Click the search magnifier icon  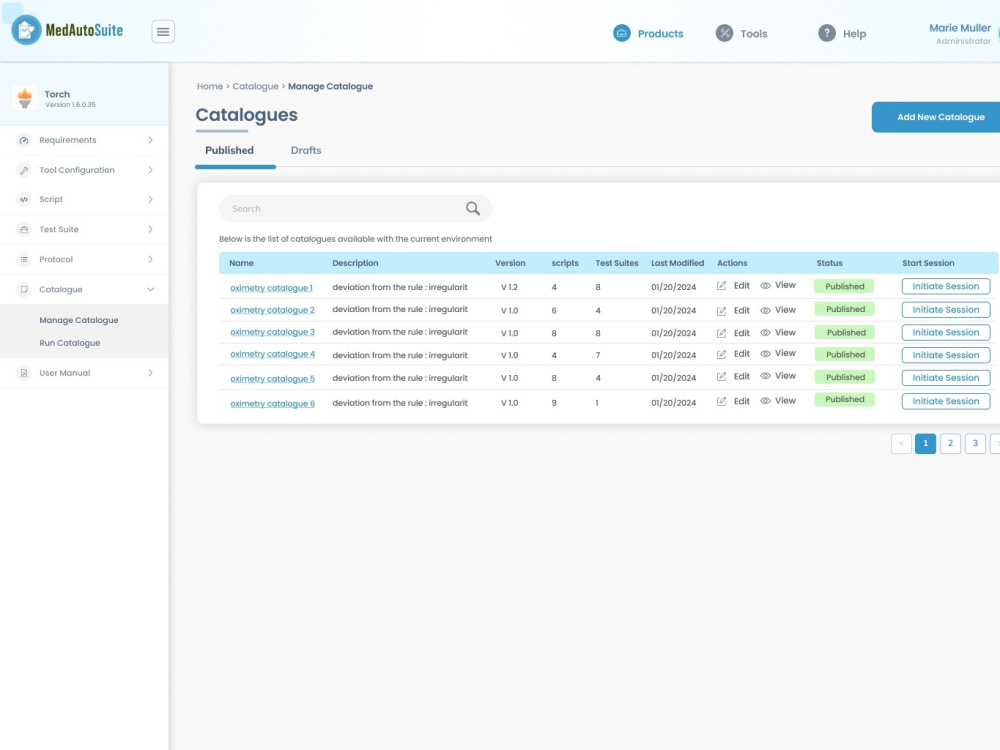pyautogui.click(x=473, y=209)
